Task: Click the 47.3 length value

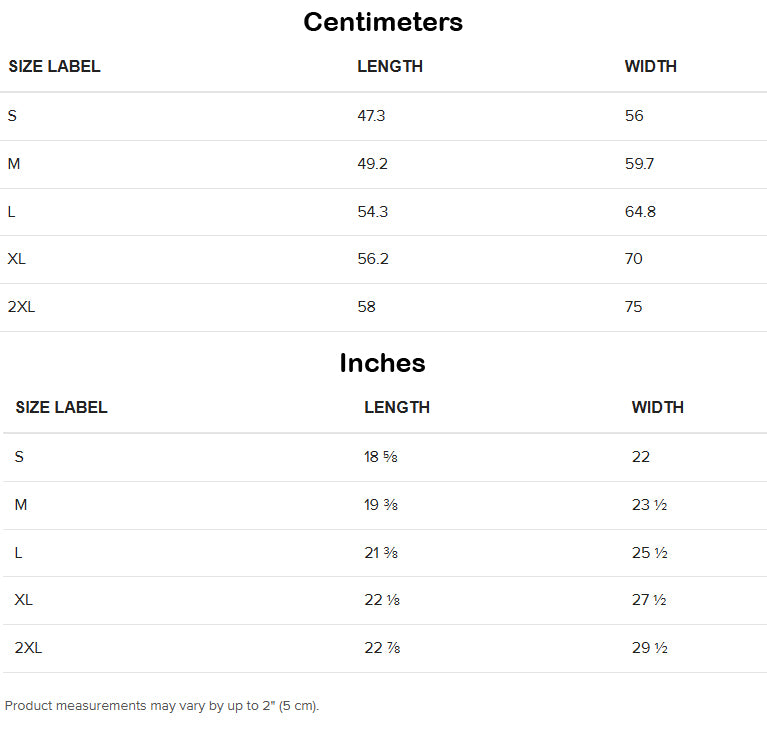Action: tap(371, 116)
